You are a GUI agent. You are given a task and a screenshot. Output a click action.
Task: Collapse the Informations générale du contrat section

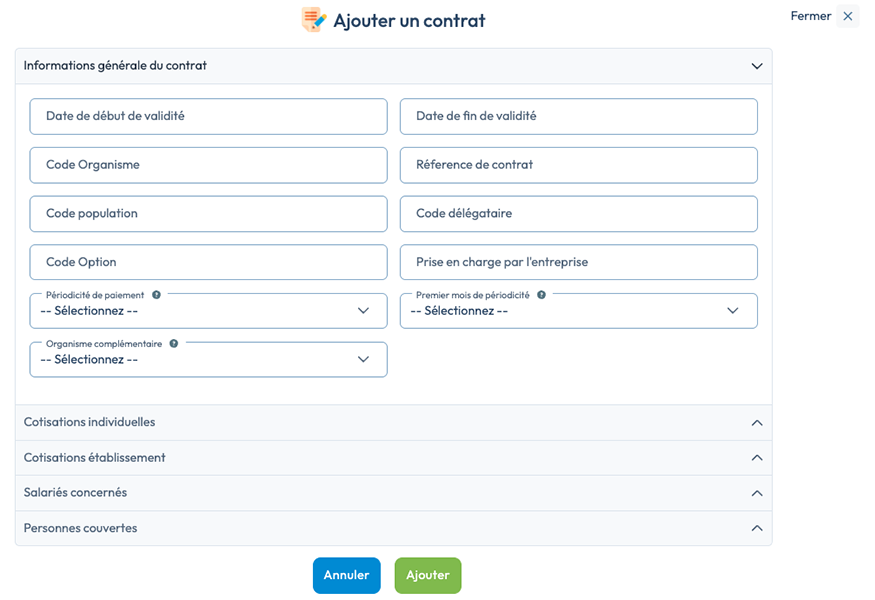point(393,66)
